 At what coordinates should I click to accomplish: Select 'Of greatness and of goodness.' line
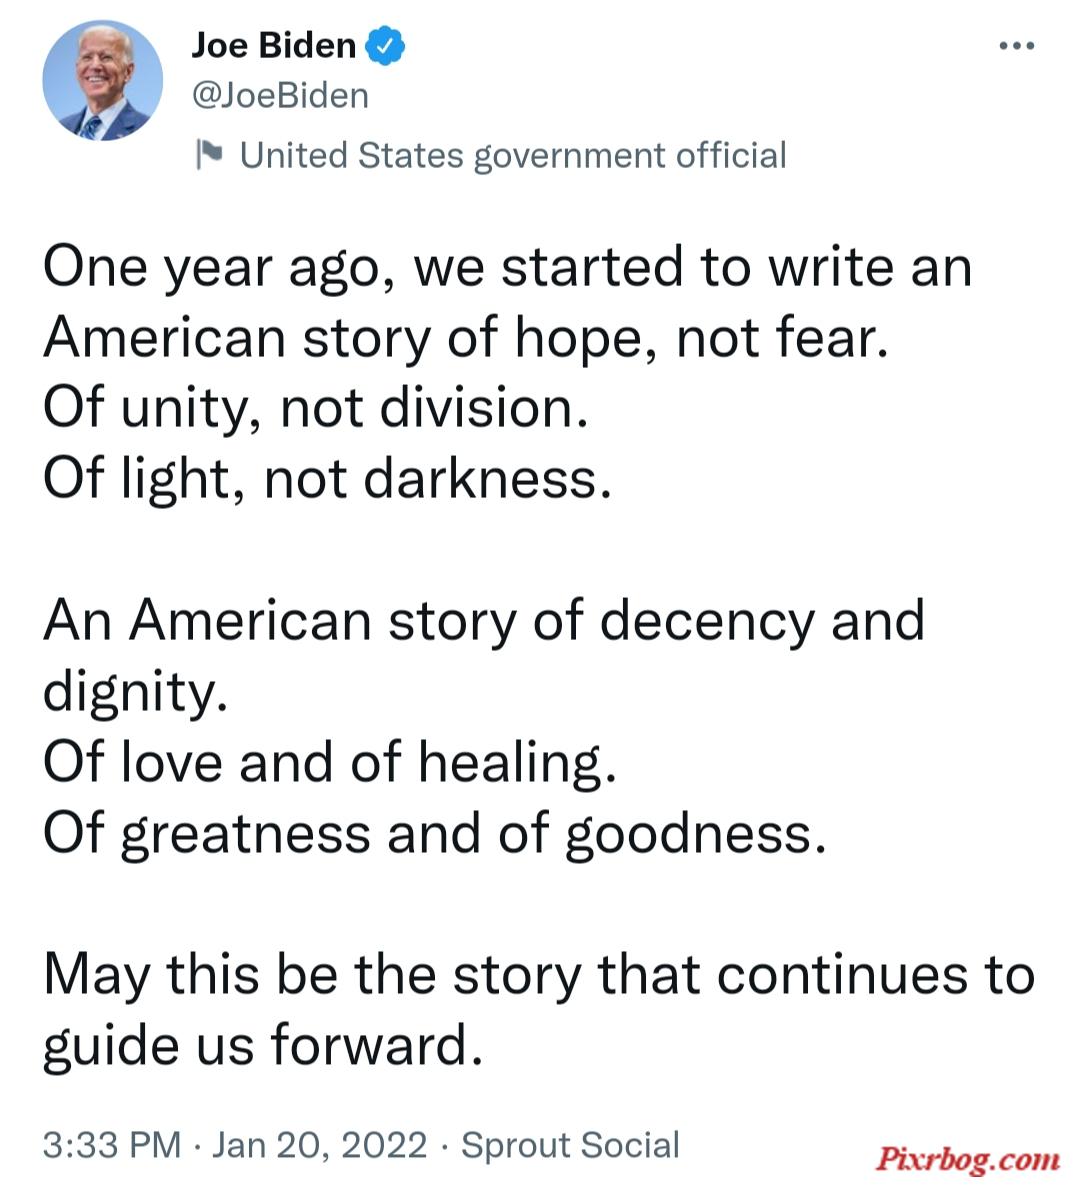click(x=435, y=835)
